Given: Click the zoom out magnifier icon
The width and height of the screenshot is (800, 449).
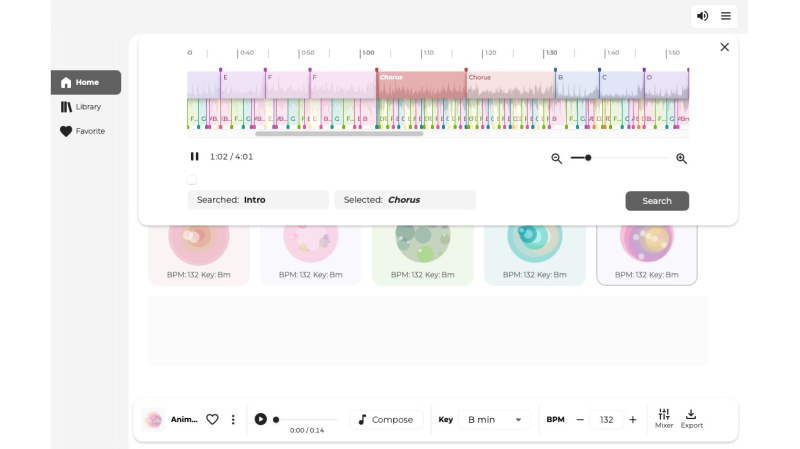Looking at the screenshot, I should tap(557, 158).
